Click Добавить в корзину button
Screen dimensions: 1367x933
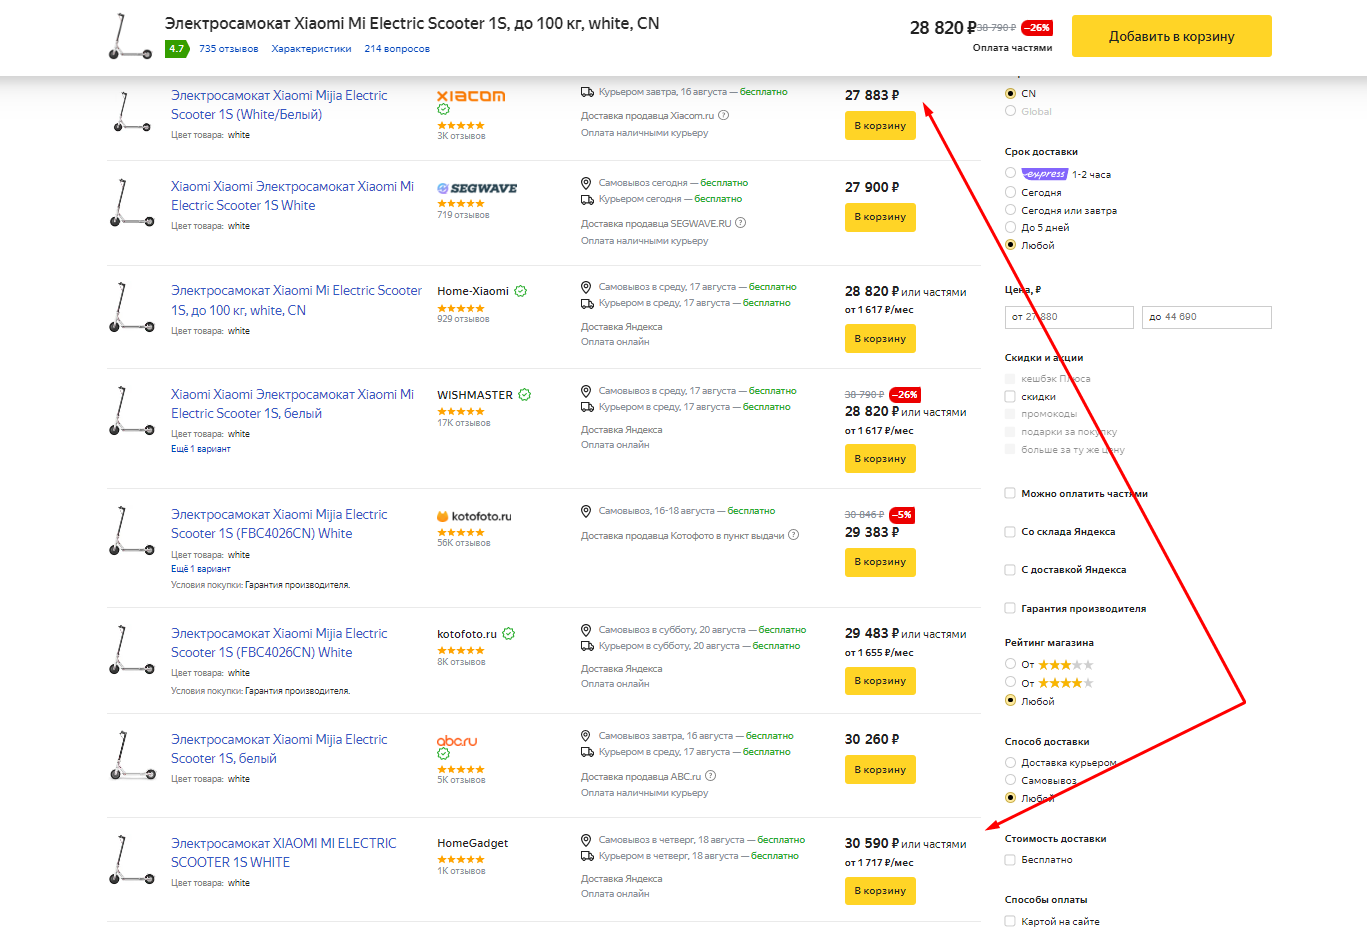click(1172, 36)
